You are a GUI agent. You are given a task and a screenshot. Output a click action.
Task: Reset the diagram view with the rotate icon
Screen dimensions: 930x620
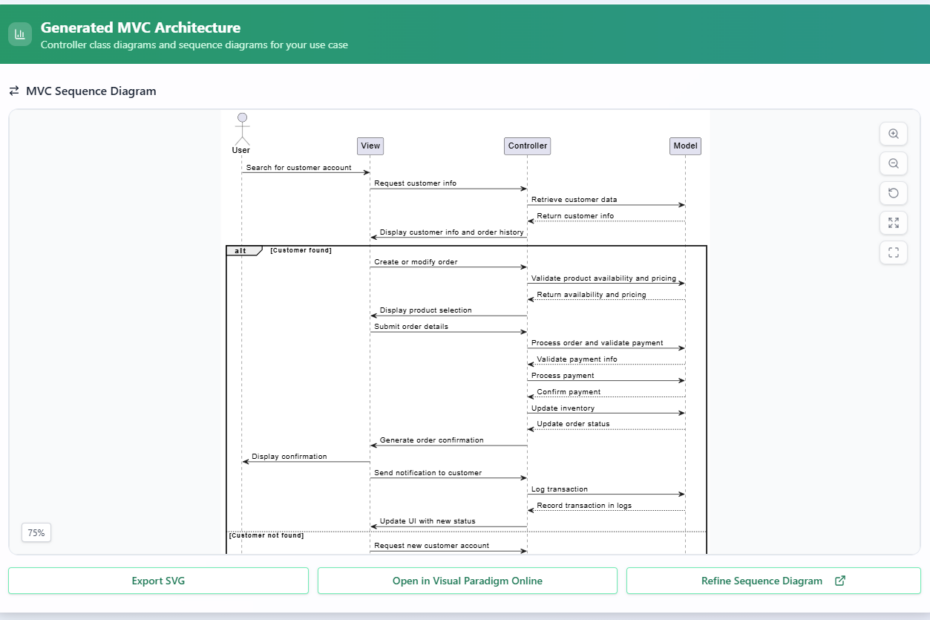pos(893,193)
